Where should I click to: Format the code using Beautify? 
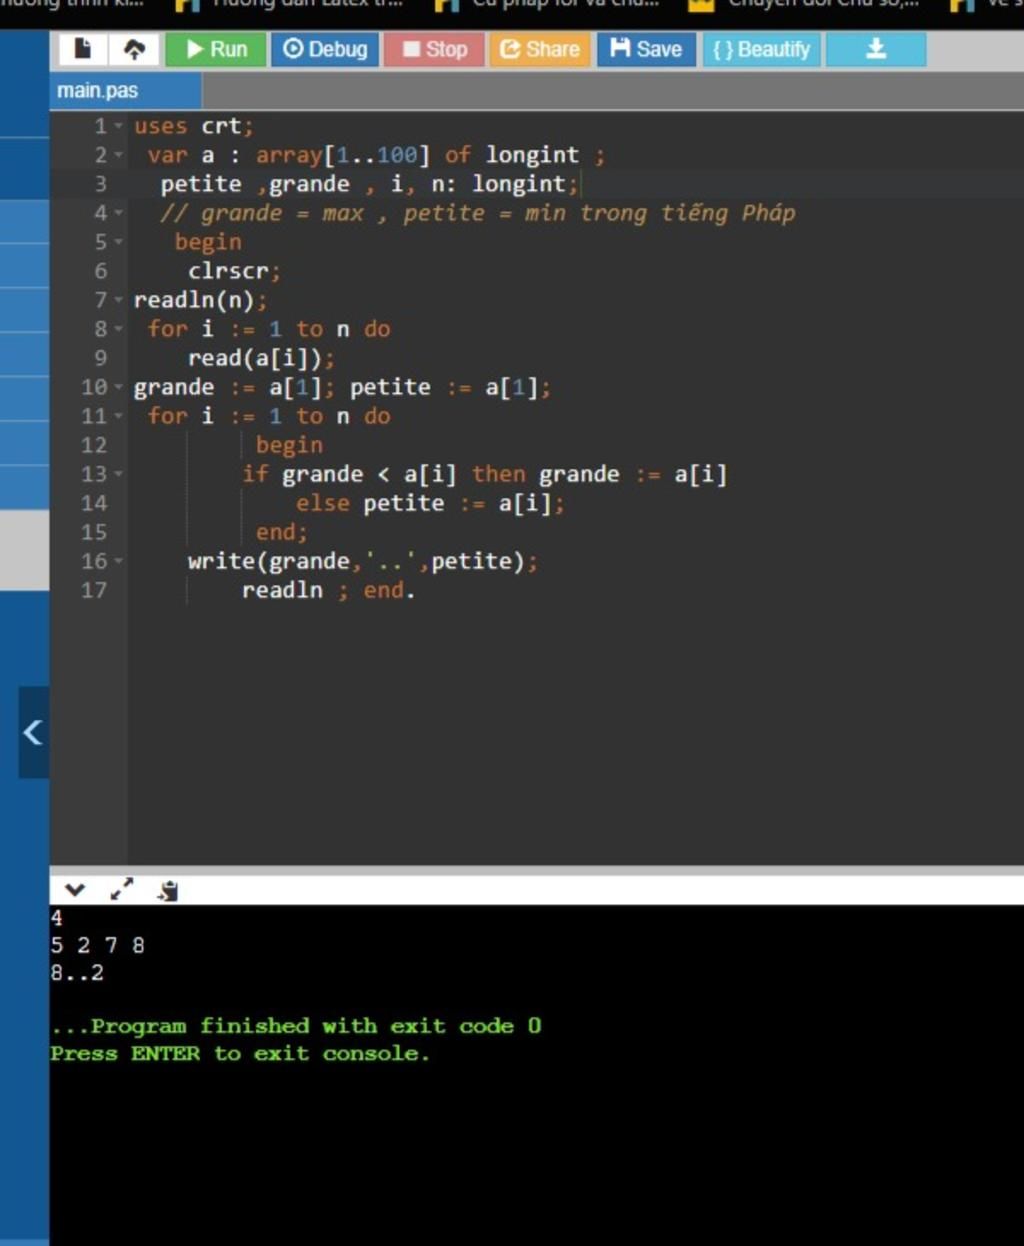click(762, 49)
